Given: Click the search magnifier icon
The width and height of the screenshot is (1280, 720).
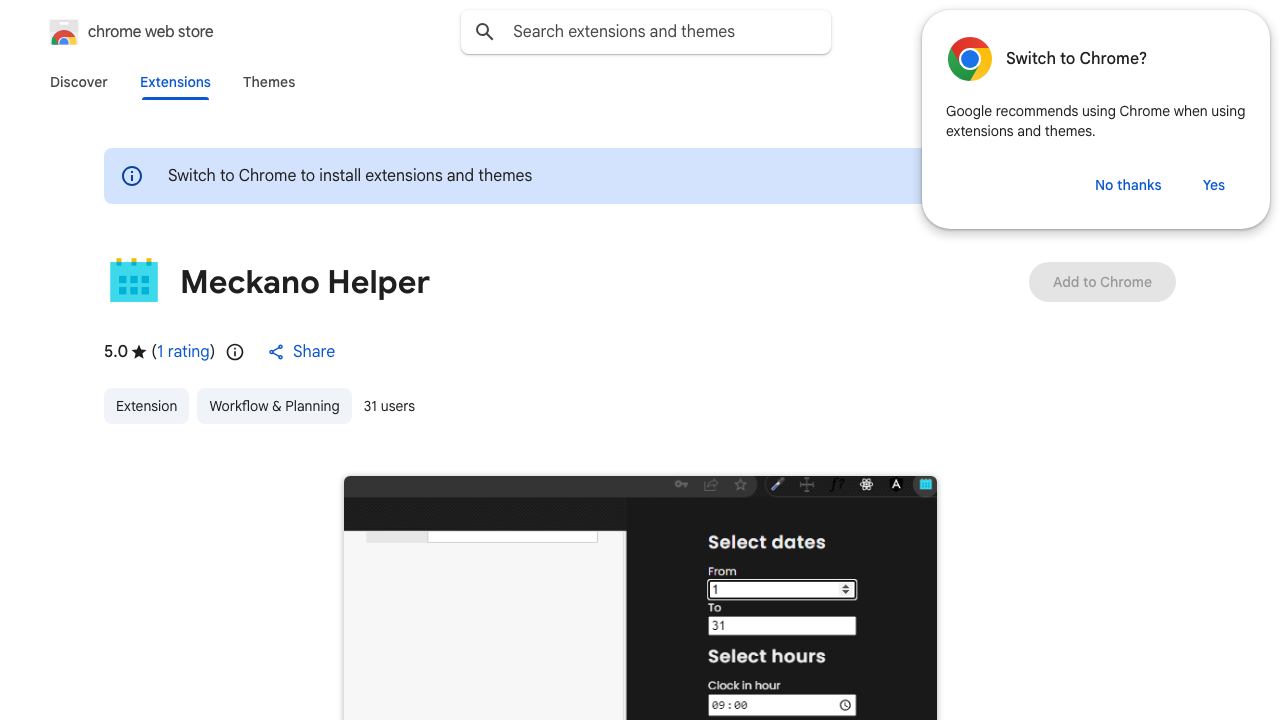Looking at the screenshot, I should [x=485, y=32].
